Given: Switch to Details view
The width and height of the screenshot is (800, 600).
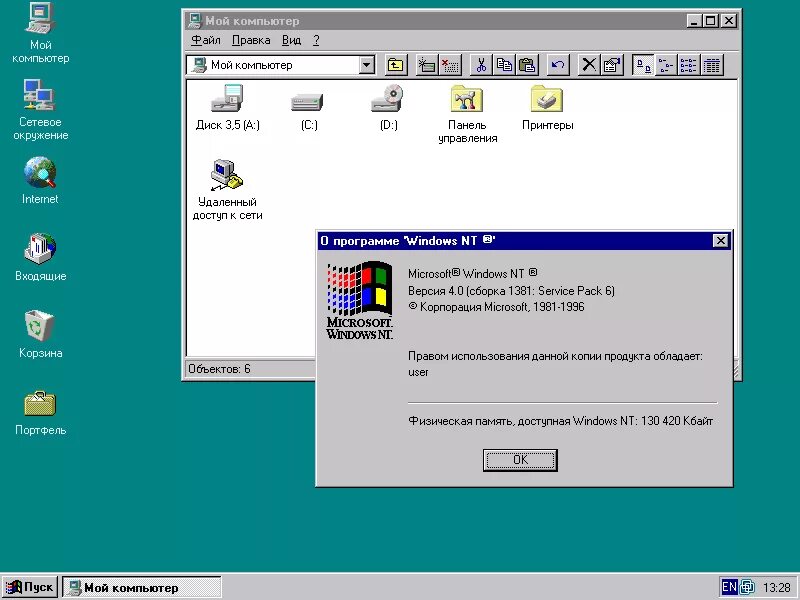Looking at the screenshot, I should click(x=712, y=65).
